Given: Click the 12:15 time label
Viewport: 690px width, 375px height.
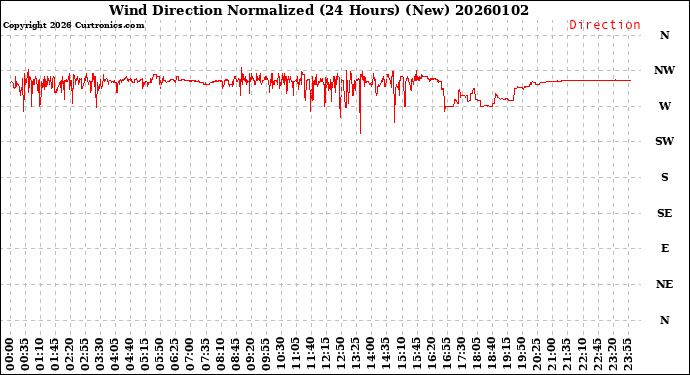Looking at the screenshot, I should [326, 354].
